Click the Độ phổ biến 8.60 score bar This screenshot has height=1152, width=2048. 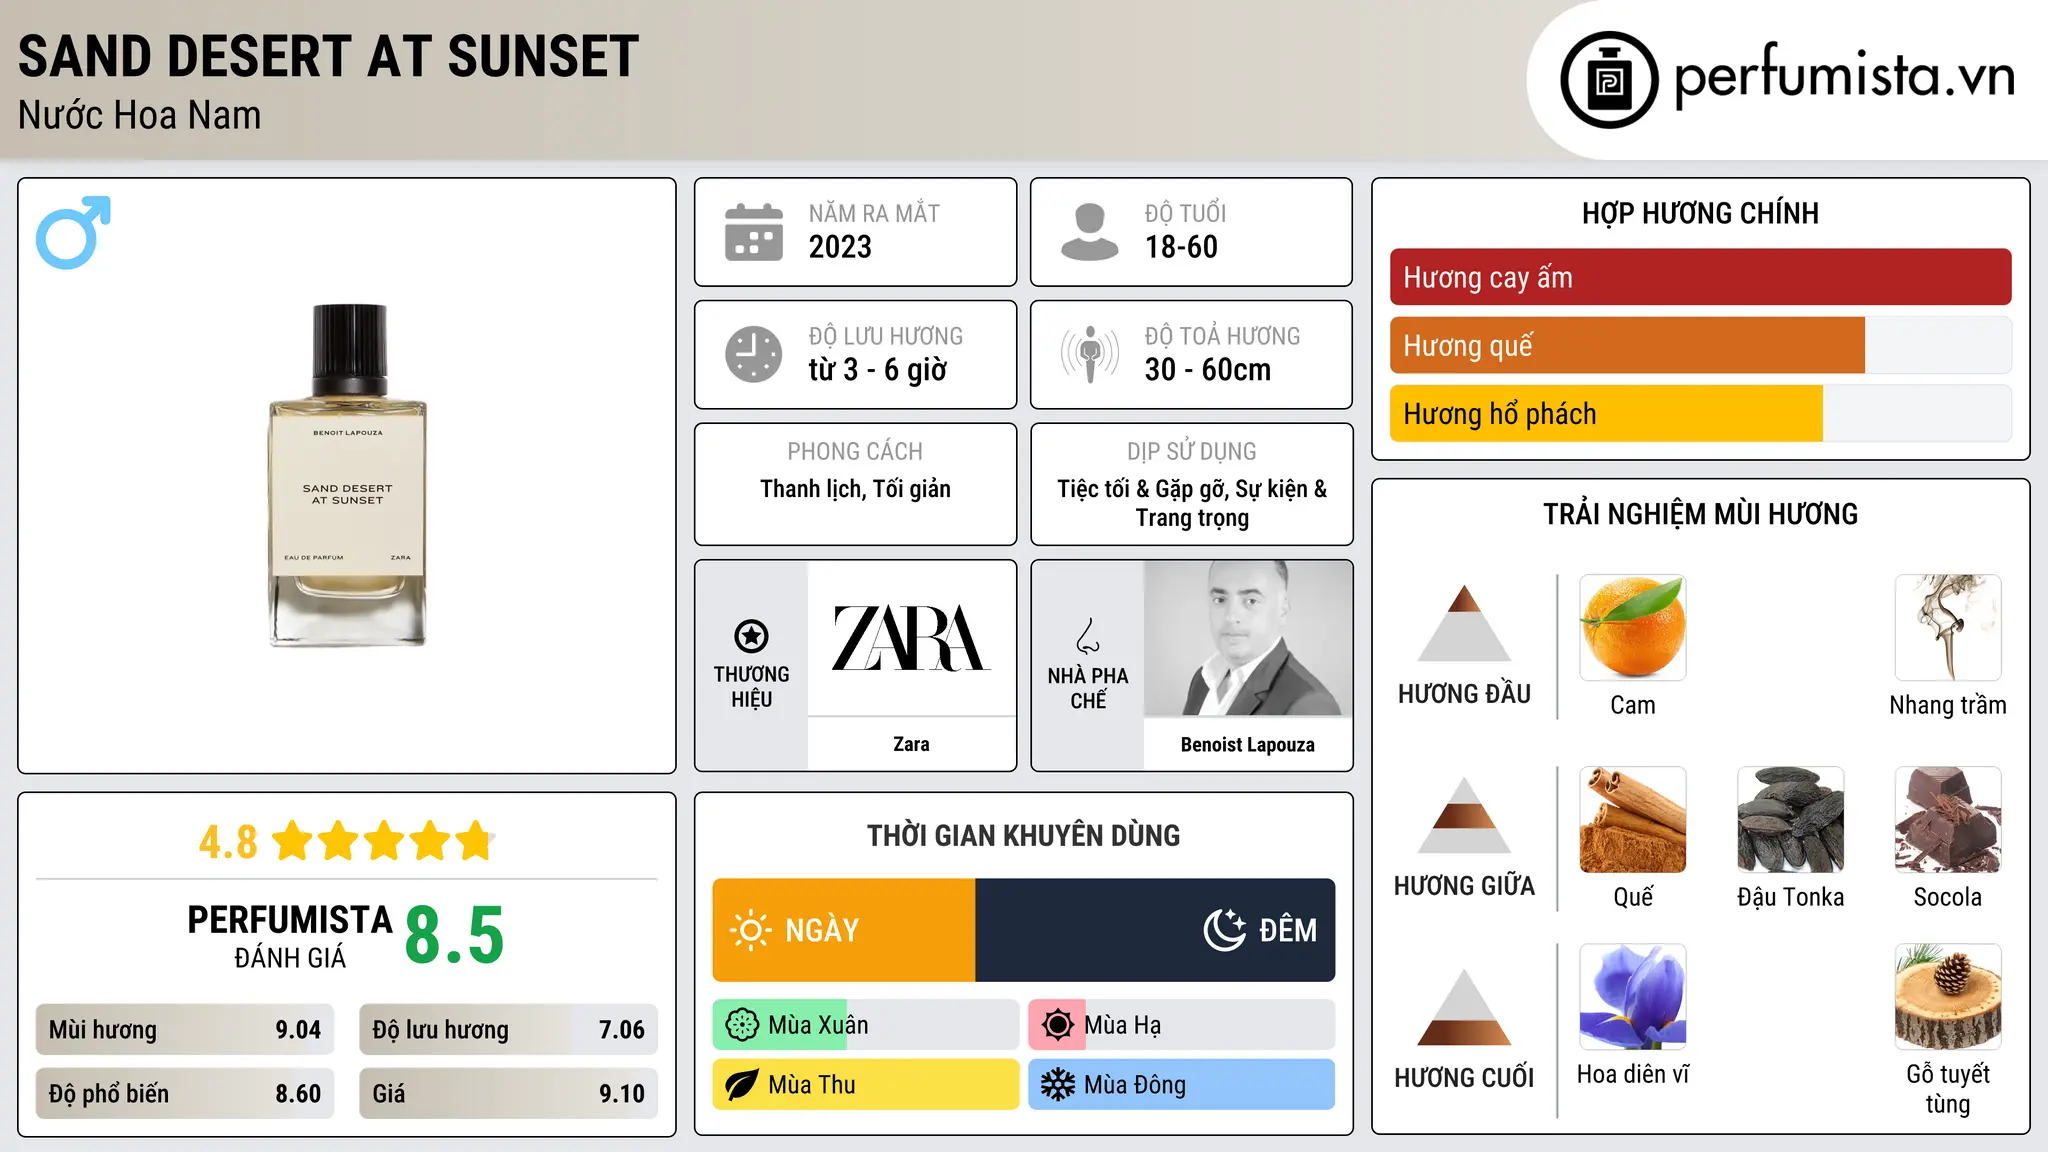coord(185,1094)
